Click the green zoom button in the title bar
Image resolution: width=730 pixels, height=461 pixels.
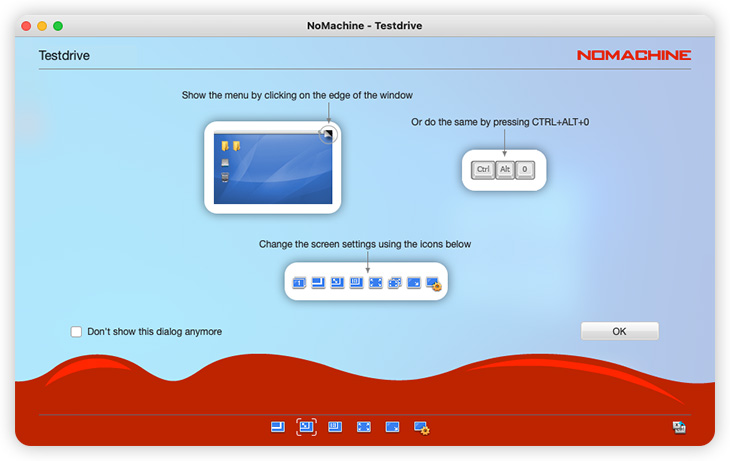(58, 25)
